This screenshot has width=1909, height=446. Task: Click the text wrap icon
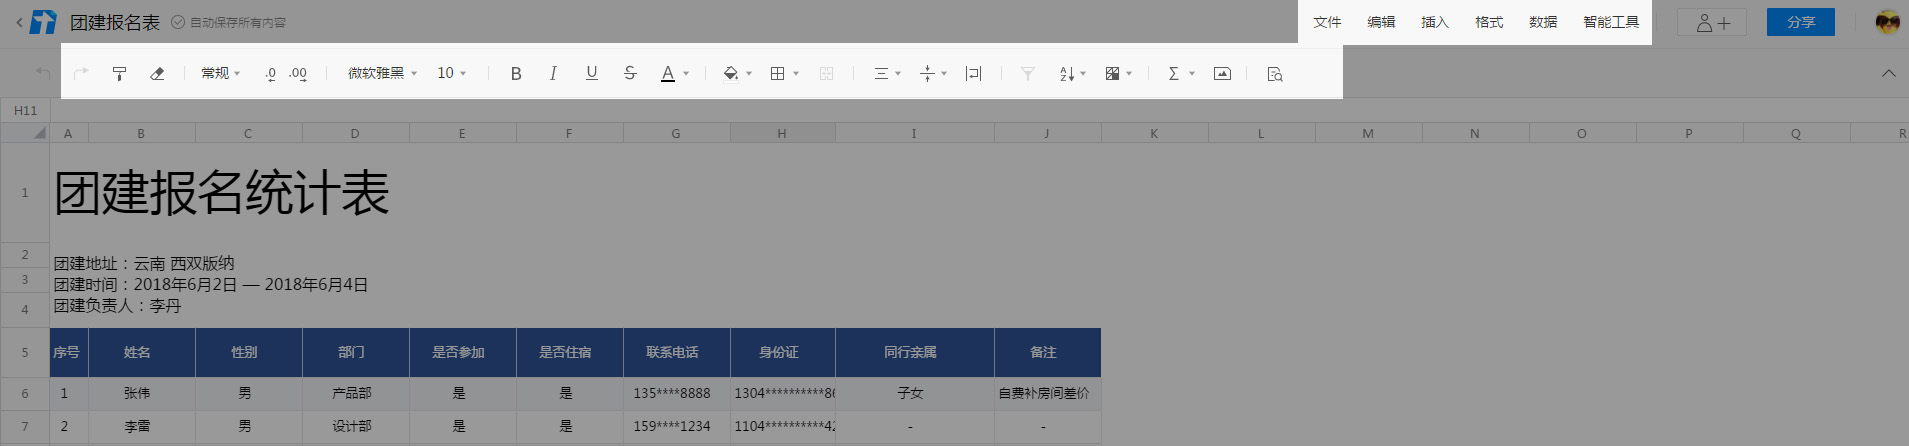click(x=973, y=73)
